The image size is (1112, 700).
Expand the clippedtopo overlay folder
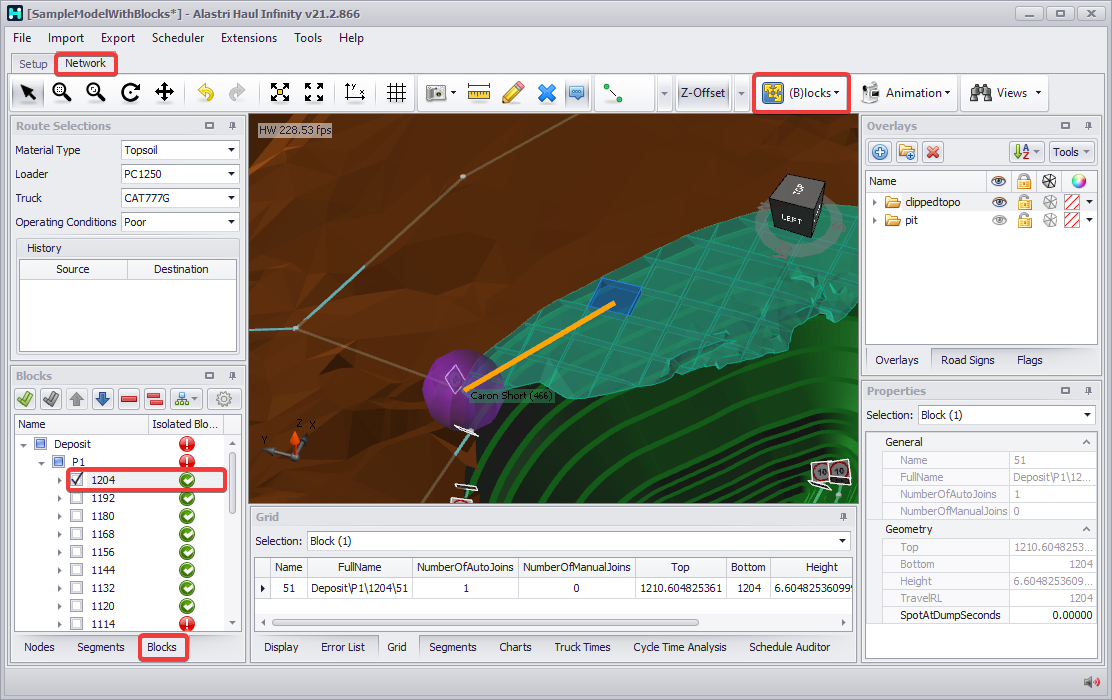pos(875,202)
